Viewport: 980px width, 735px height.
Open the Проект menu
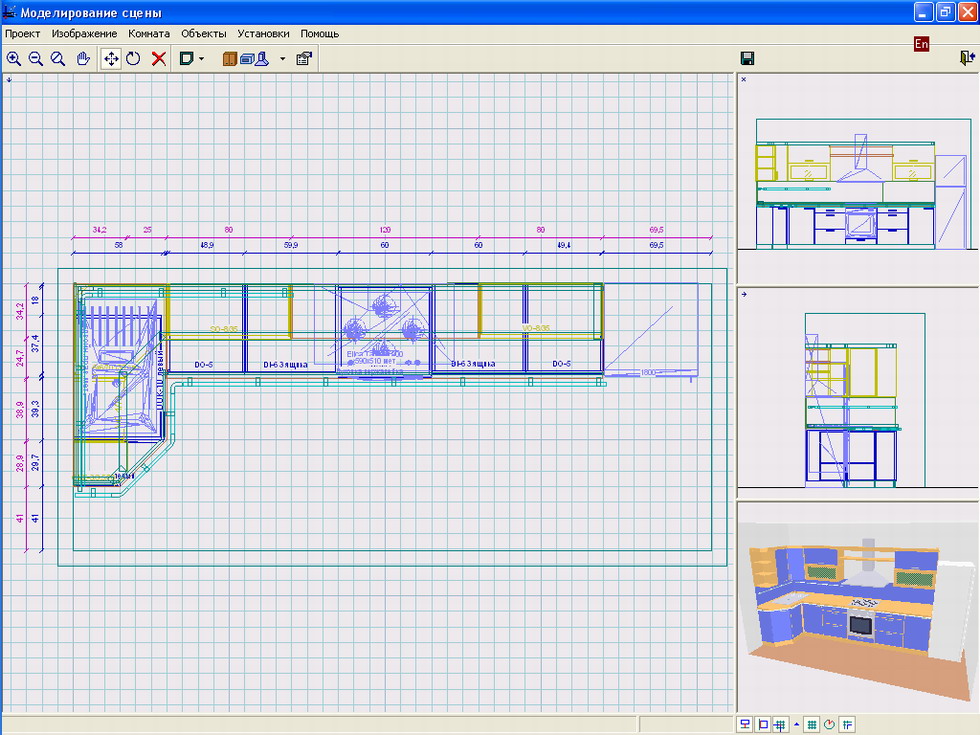(x=23, y=33)
